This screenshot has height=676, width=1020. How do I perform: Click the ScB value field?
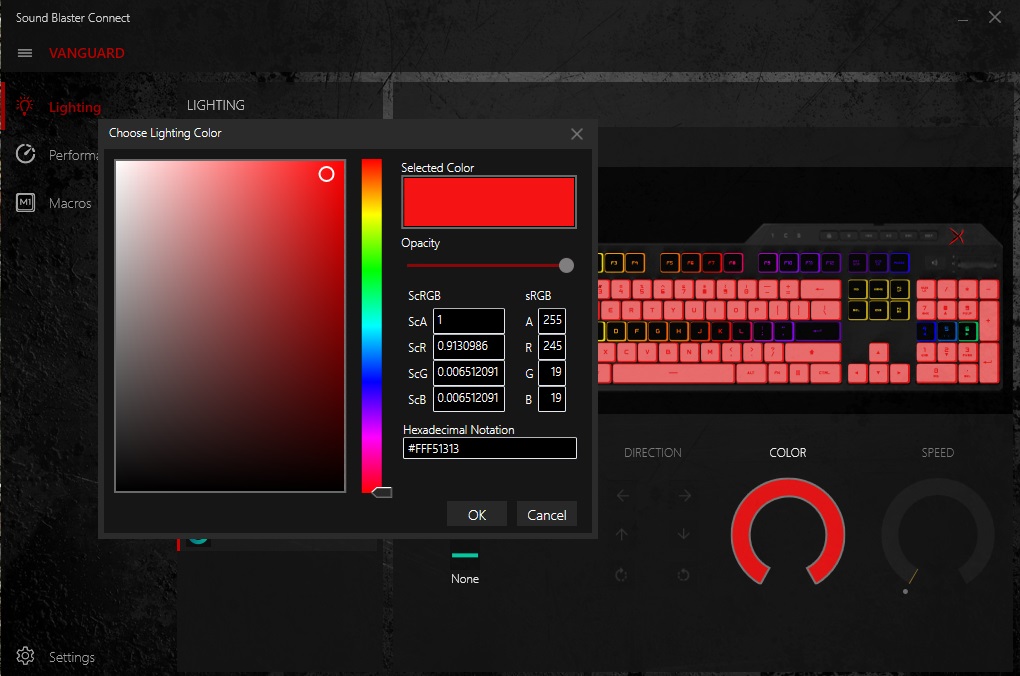[x=468, y=398]
